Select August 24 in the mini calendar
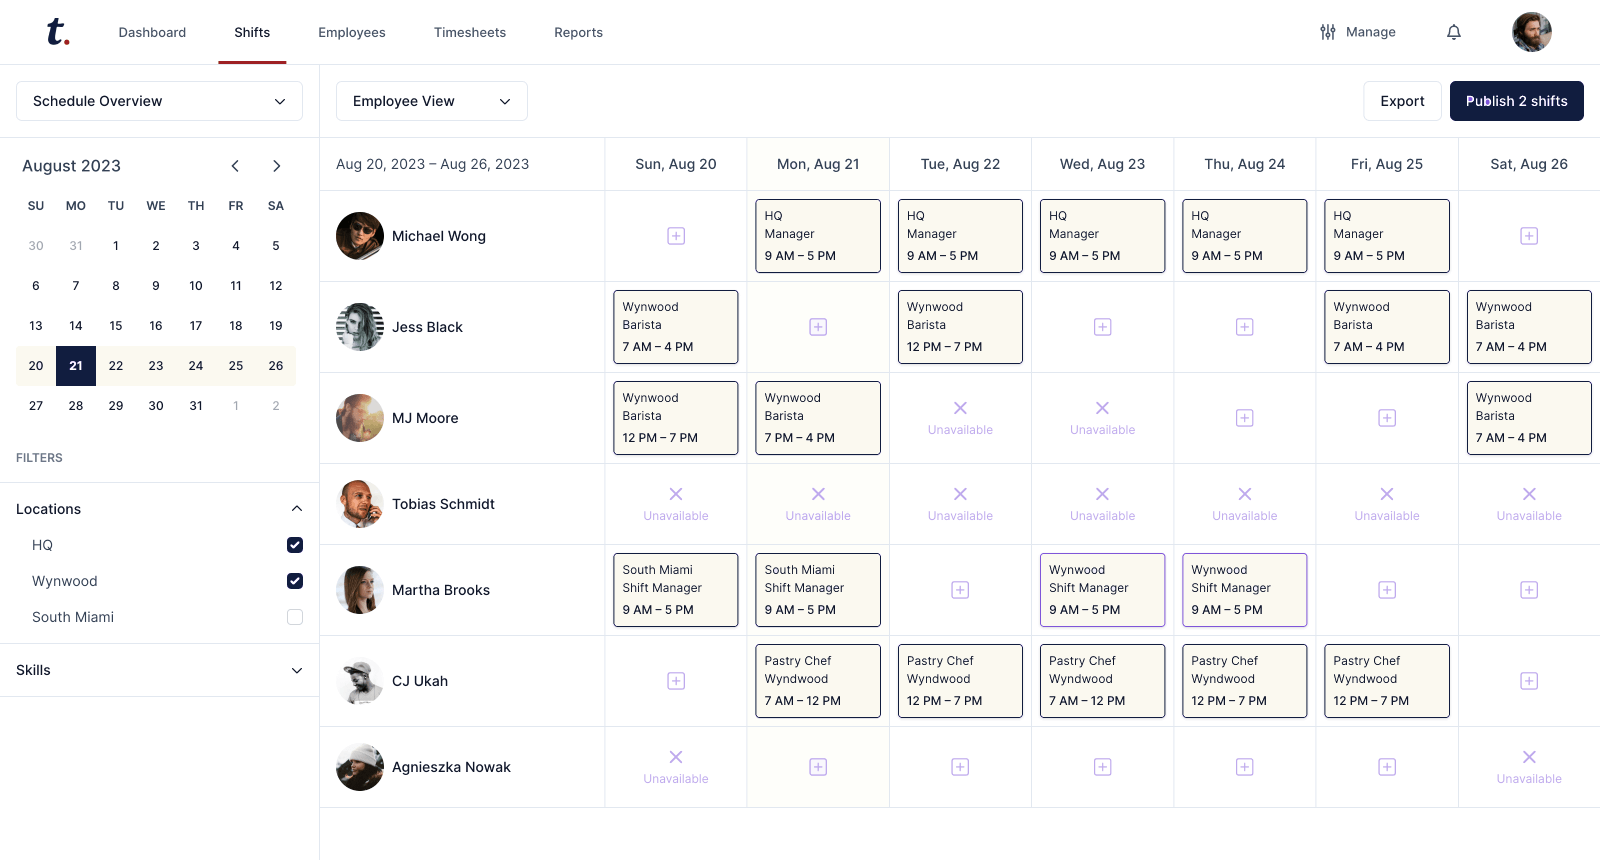The image size is (1600, 860). [196, 366]
